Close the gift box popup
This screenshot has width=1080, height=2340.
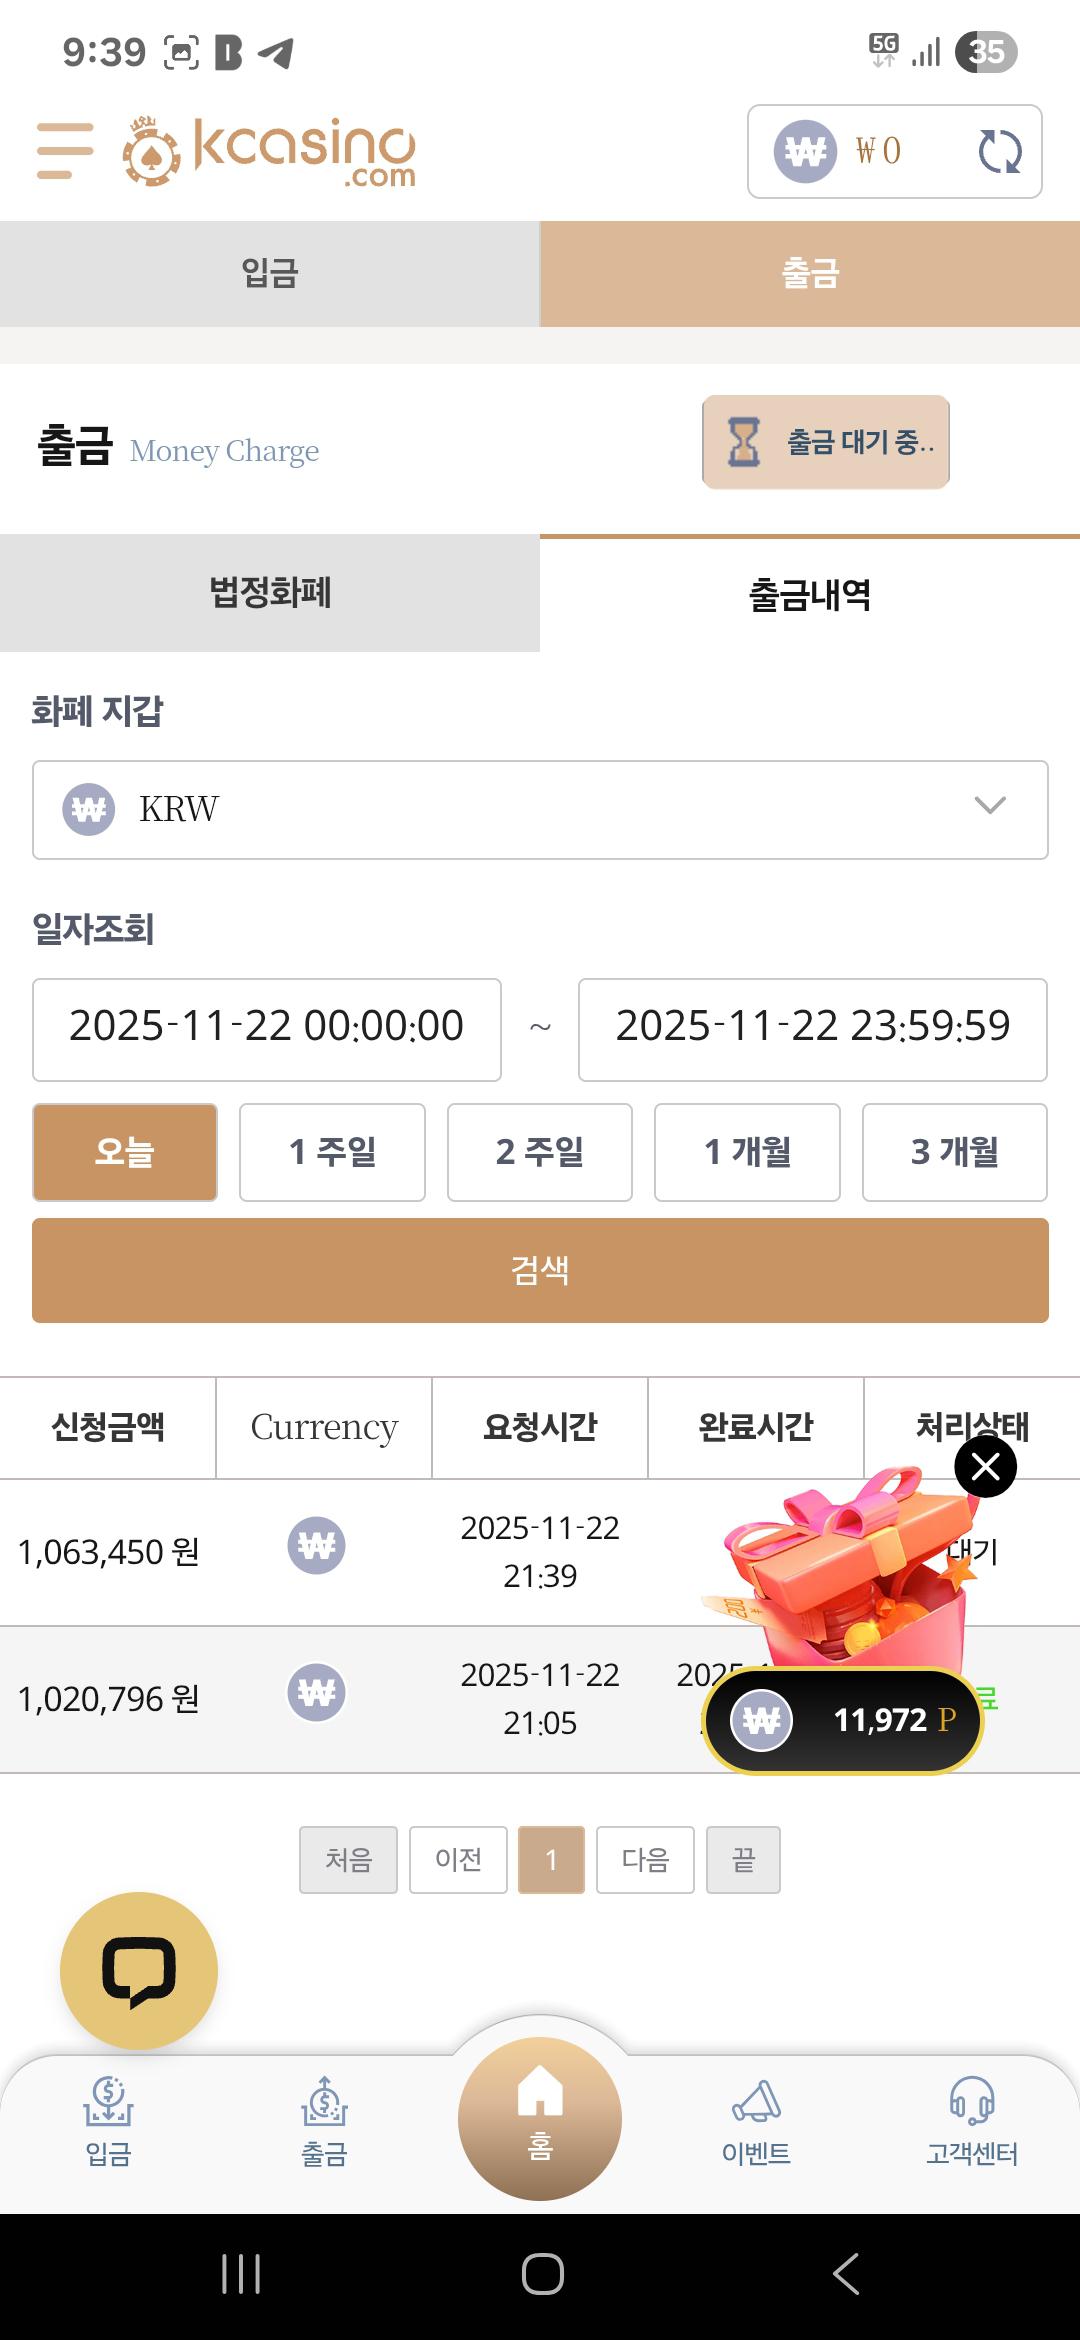click(x=986, y=1467)
